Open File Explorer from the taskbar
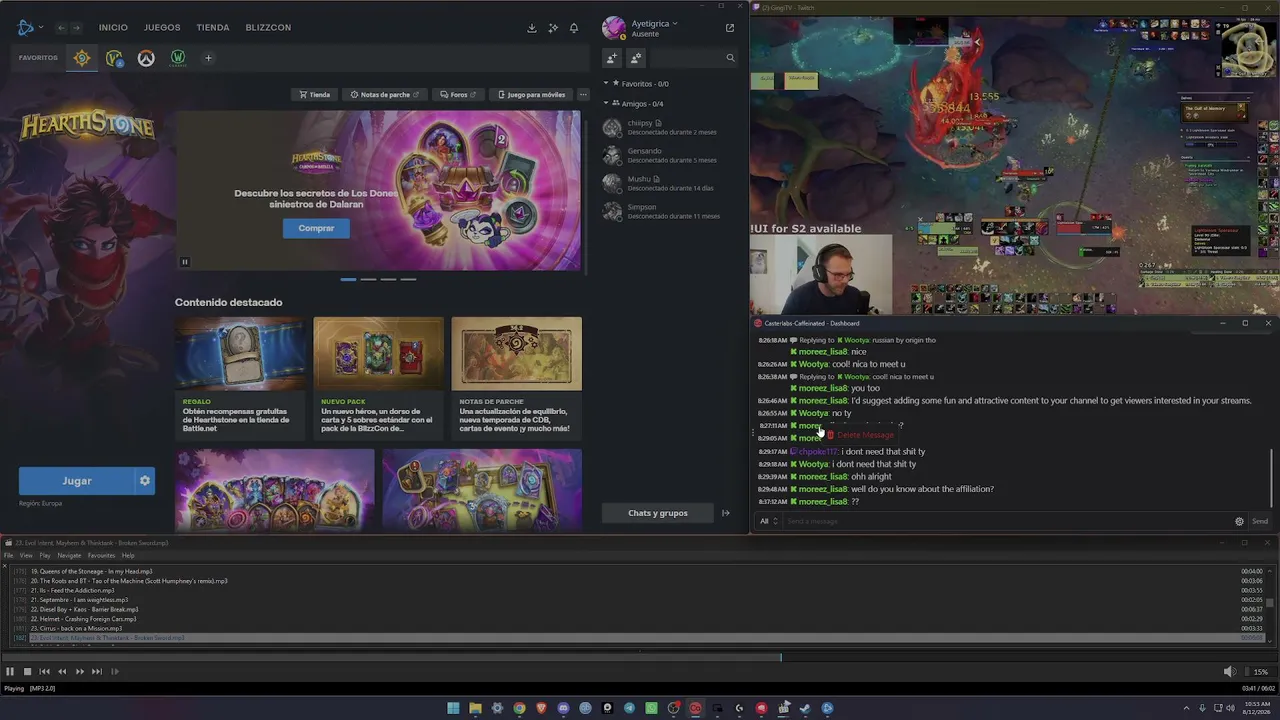 (x=475, y=708)
